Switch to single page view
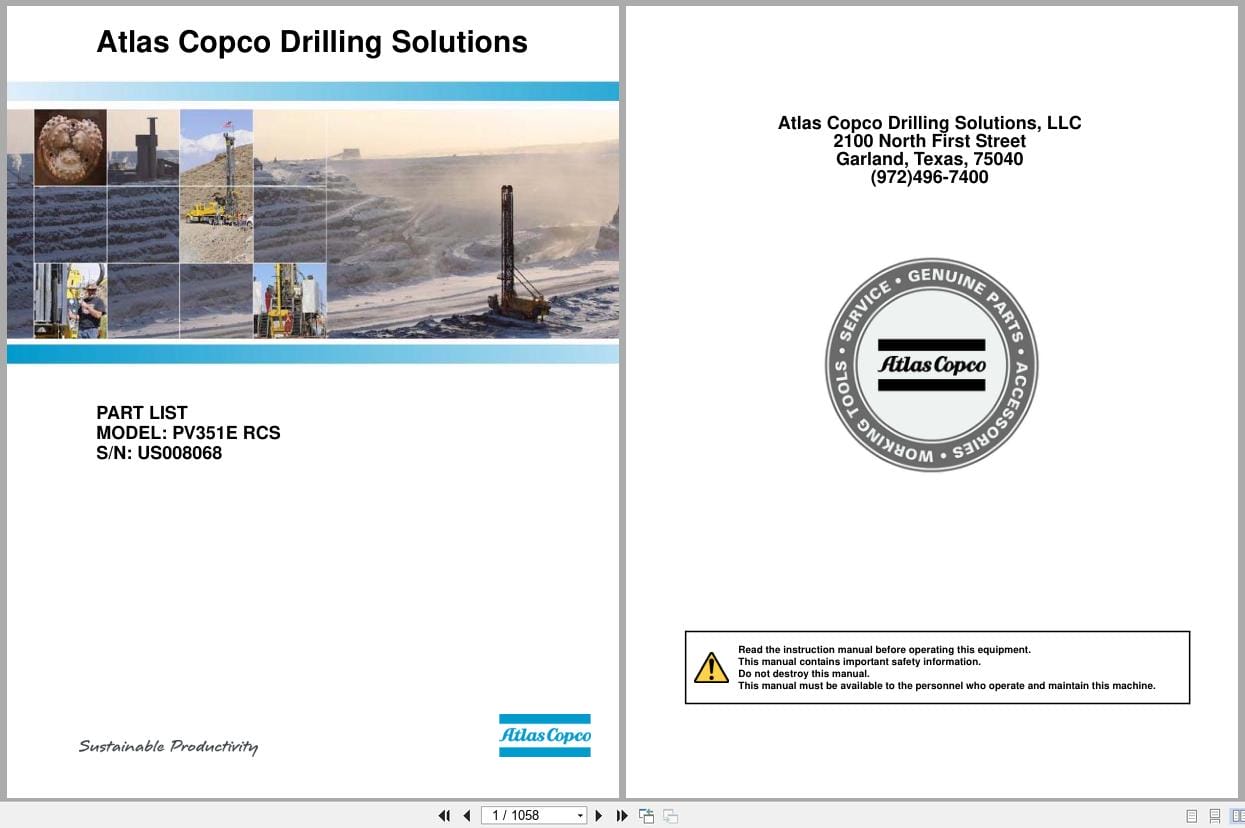Screen dimensions: 1245x828 [1191, 816]
